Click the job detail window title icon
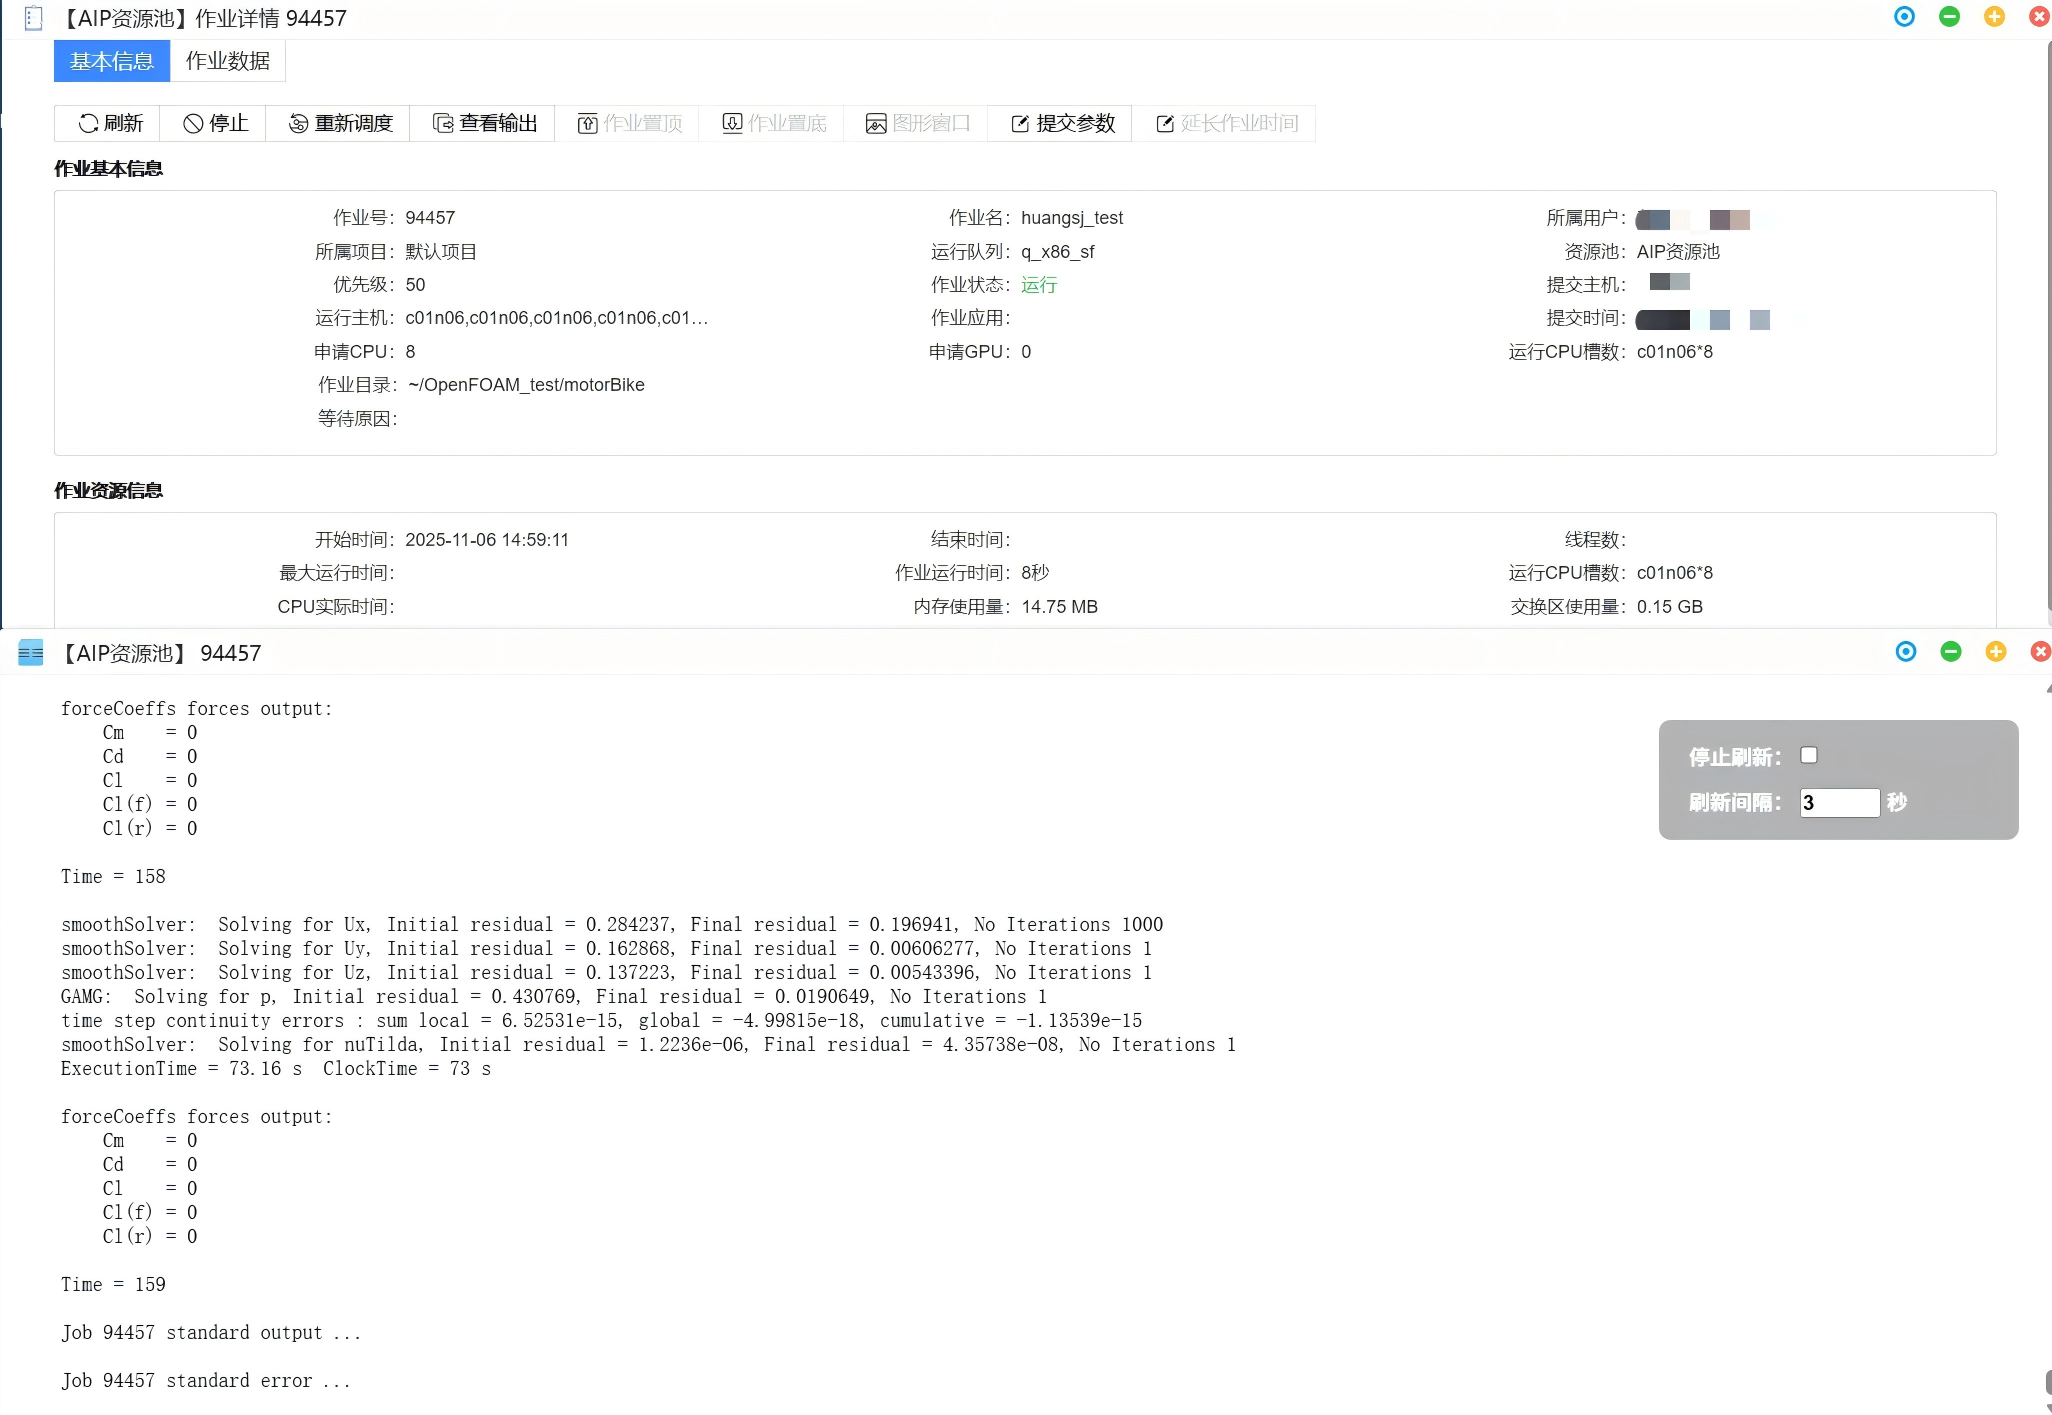Viewport: 2052px width, 1415px height. (33, 18)
